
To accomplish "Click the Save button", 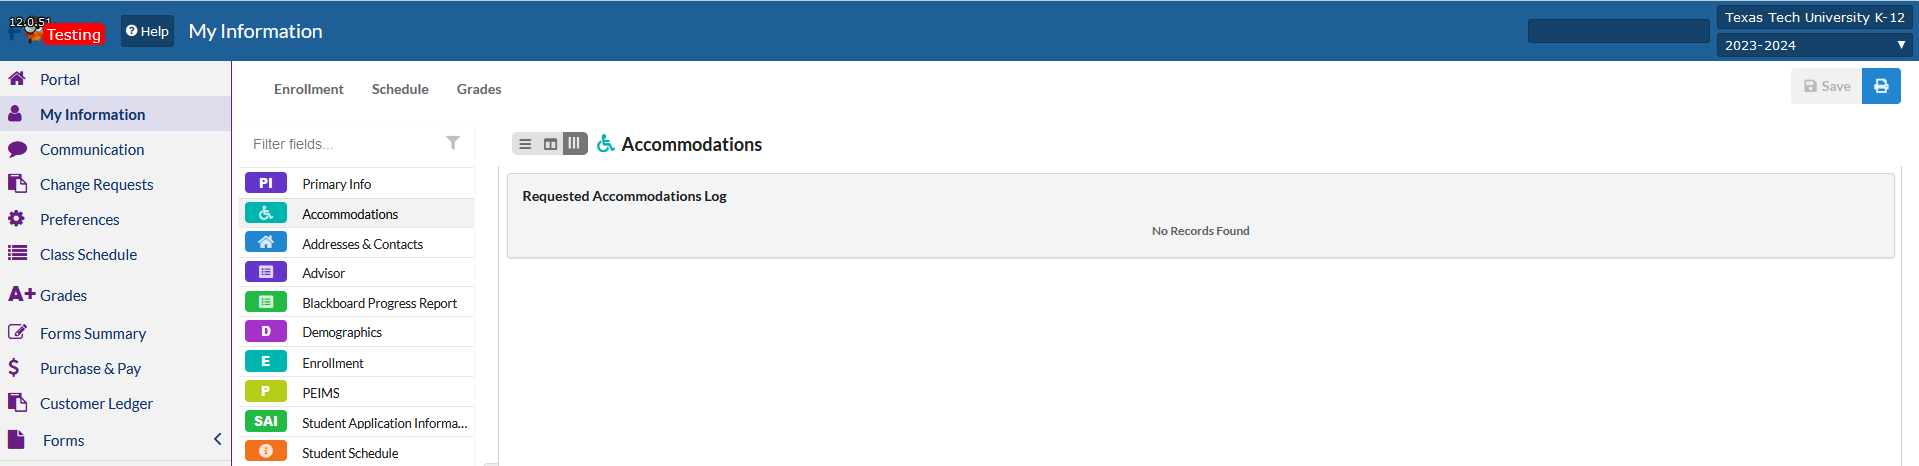I will tap(1827, 86).
